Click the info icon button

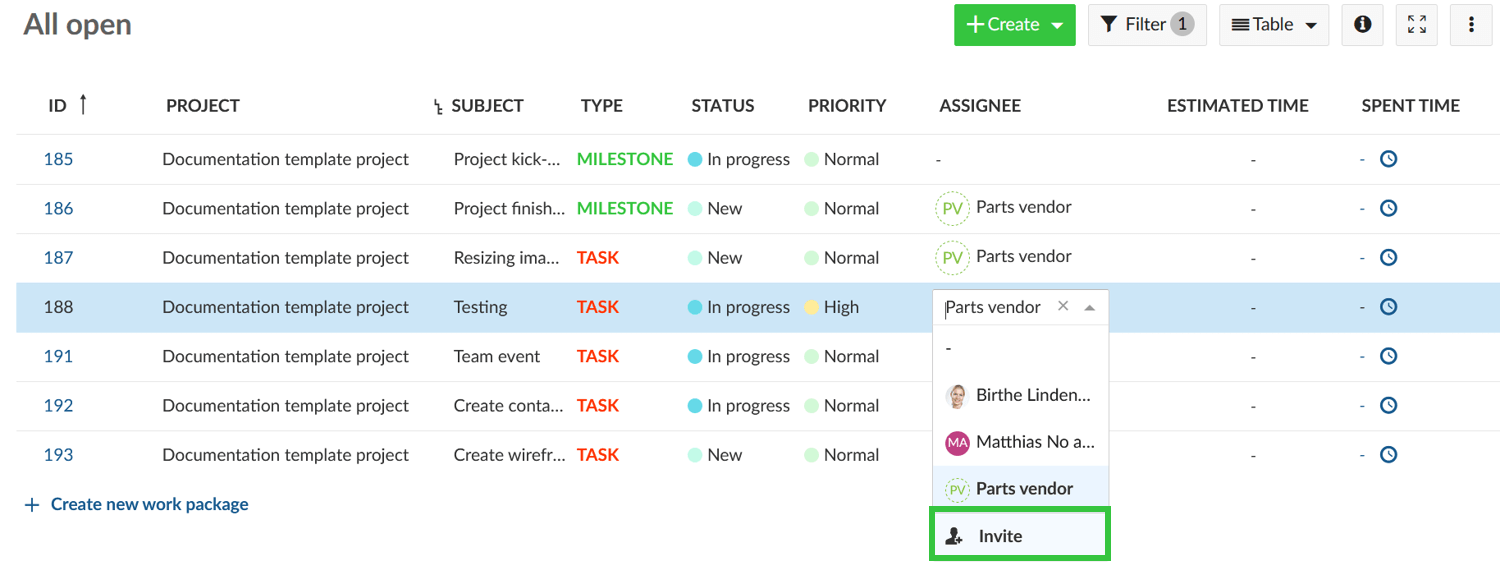(1361, 25)
